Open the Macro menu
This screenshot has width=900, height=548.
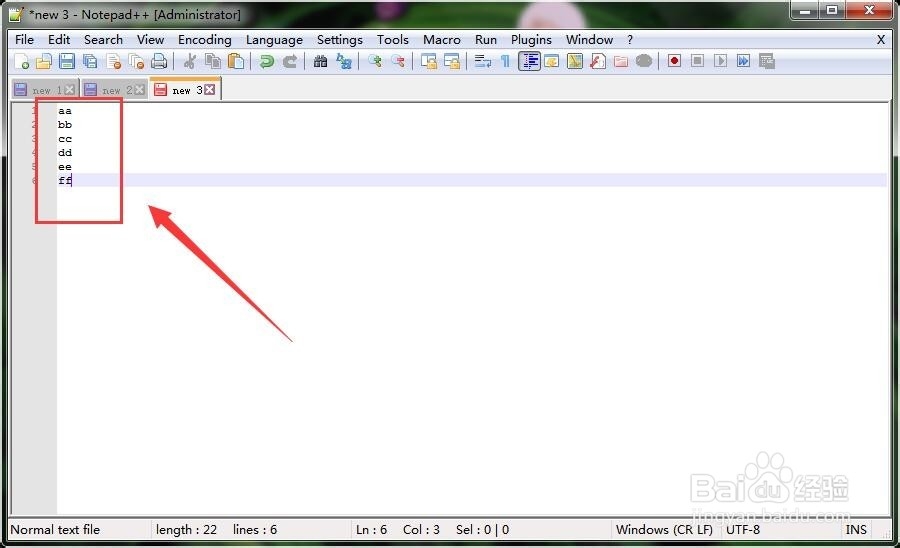click(442, 40)
